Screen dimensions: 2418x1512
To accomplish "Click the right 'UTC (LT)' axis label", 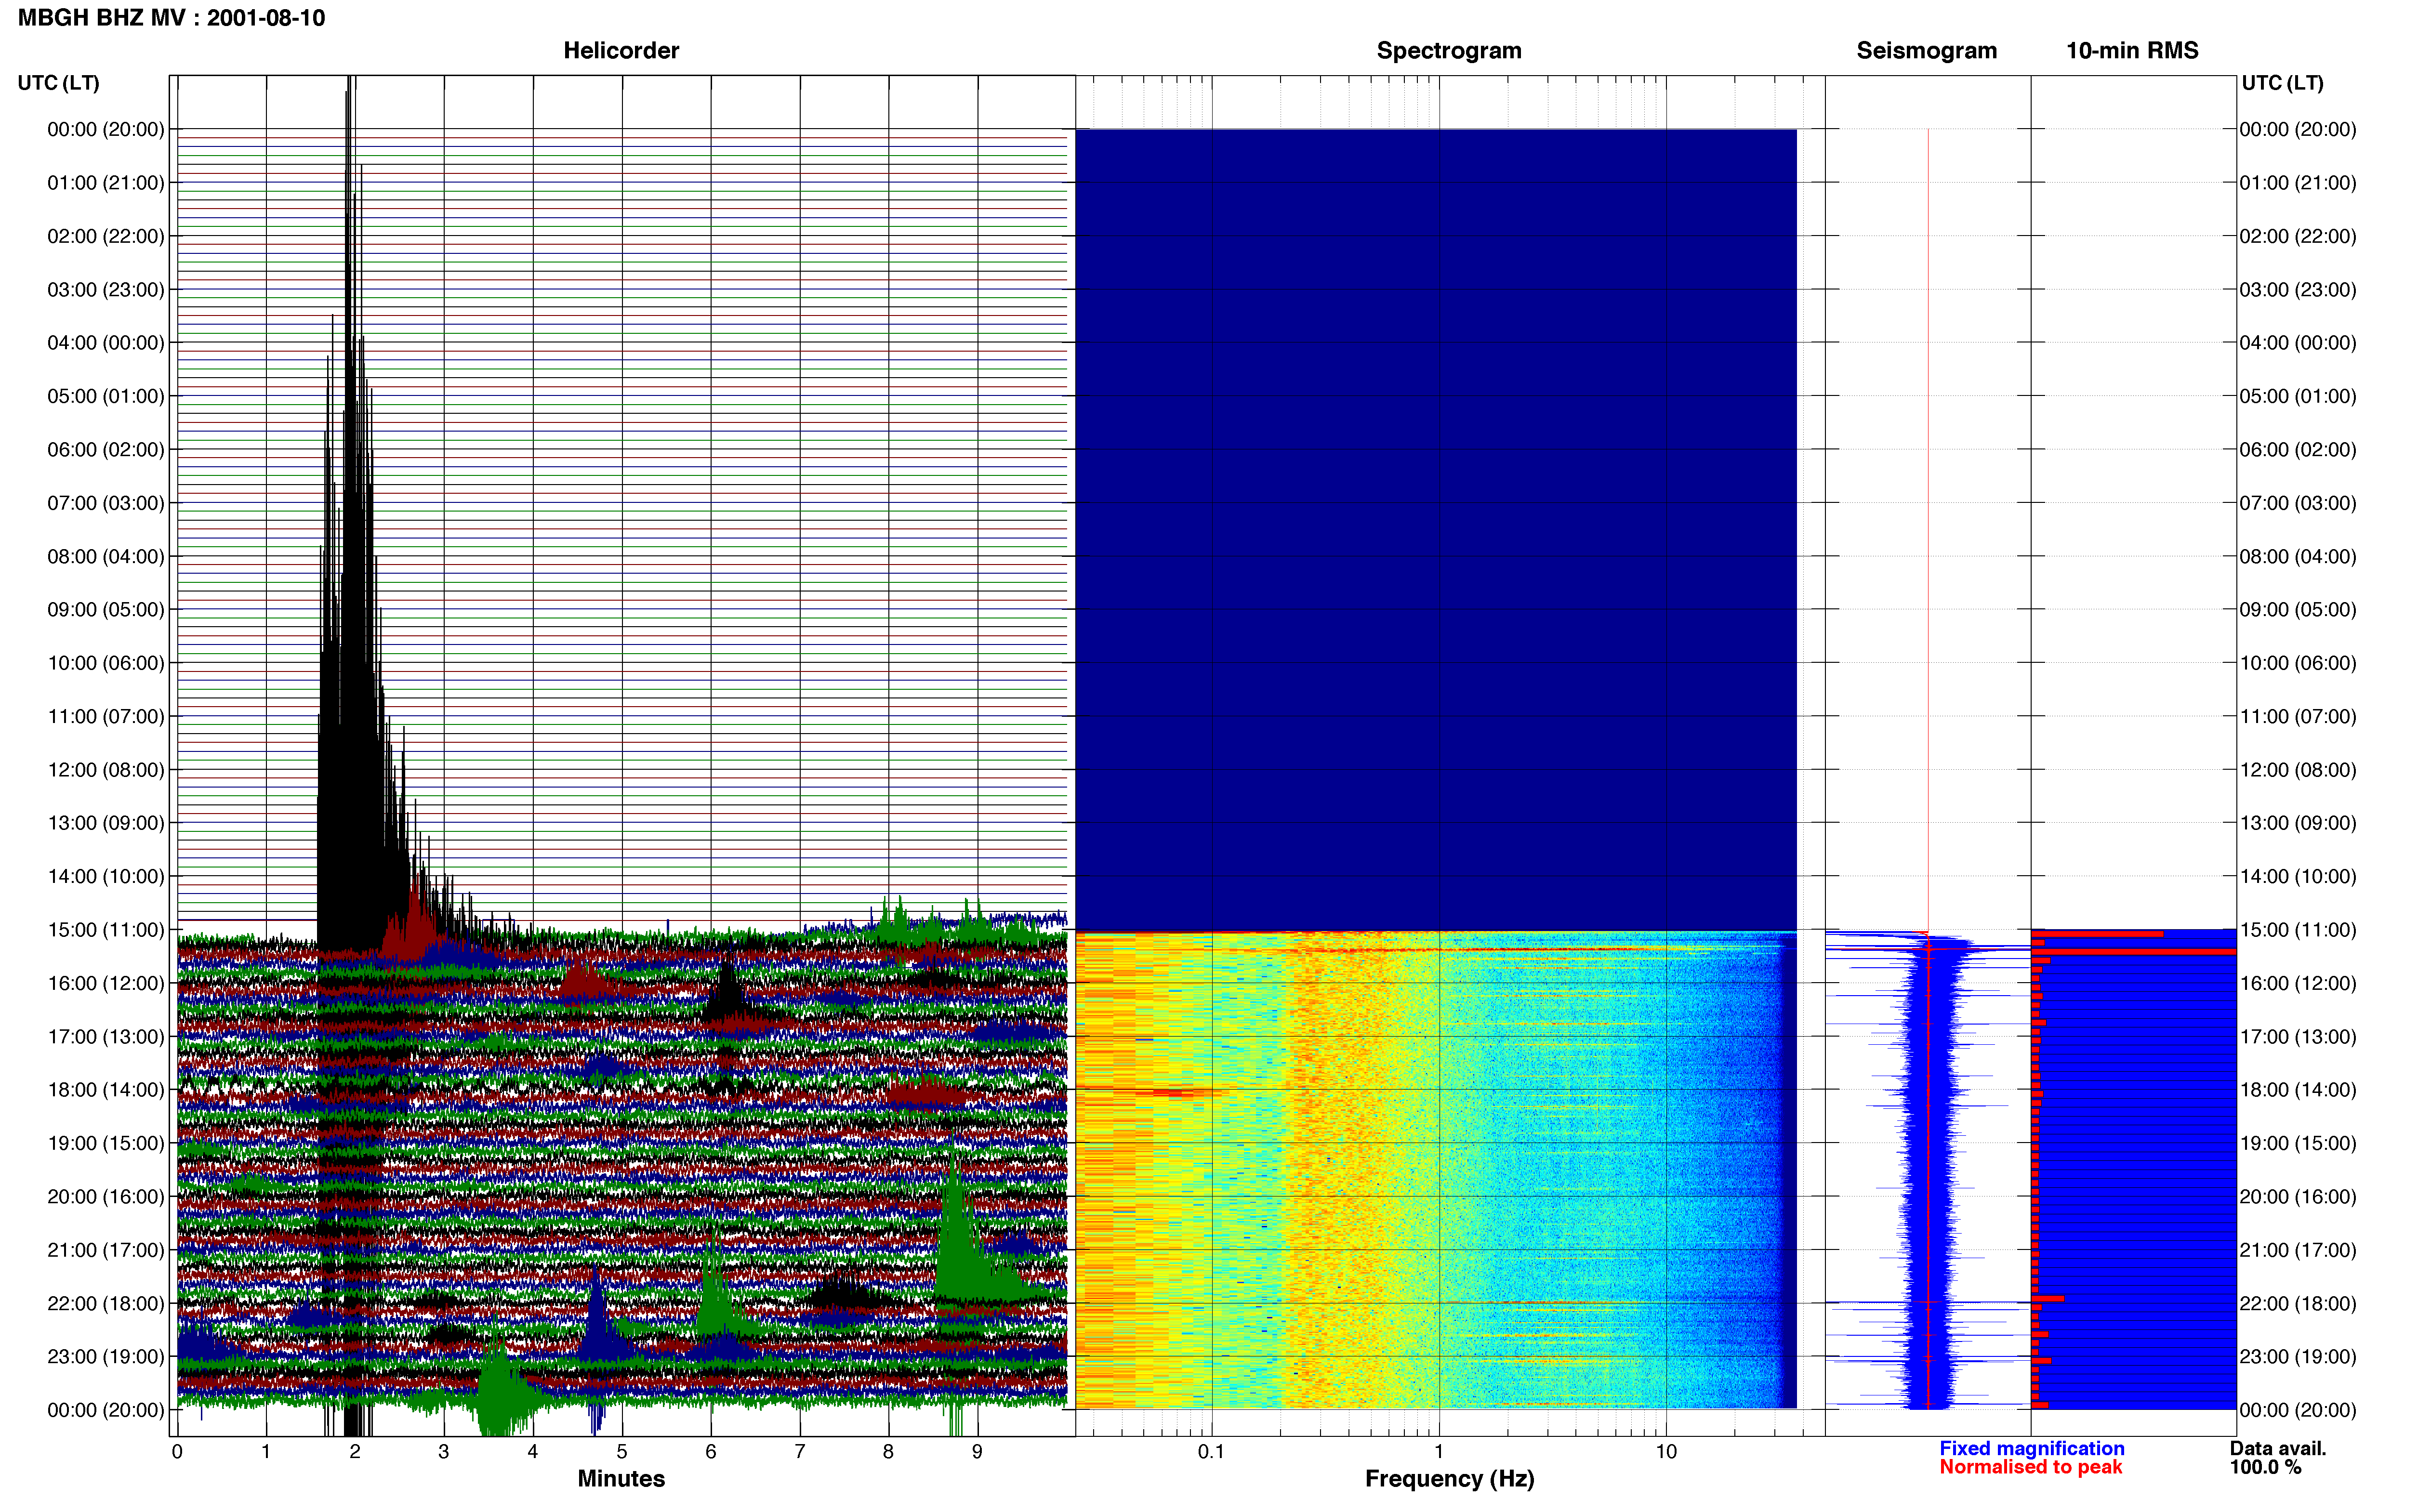I will pos(2282,83).
